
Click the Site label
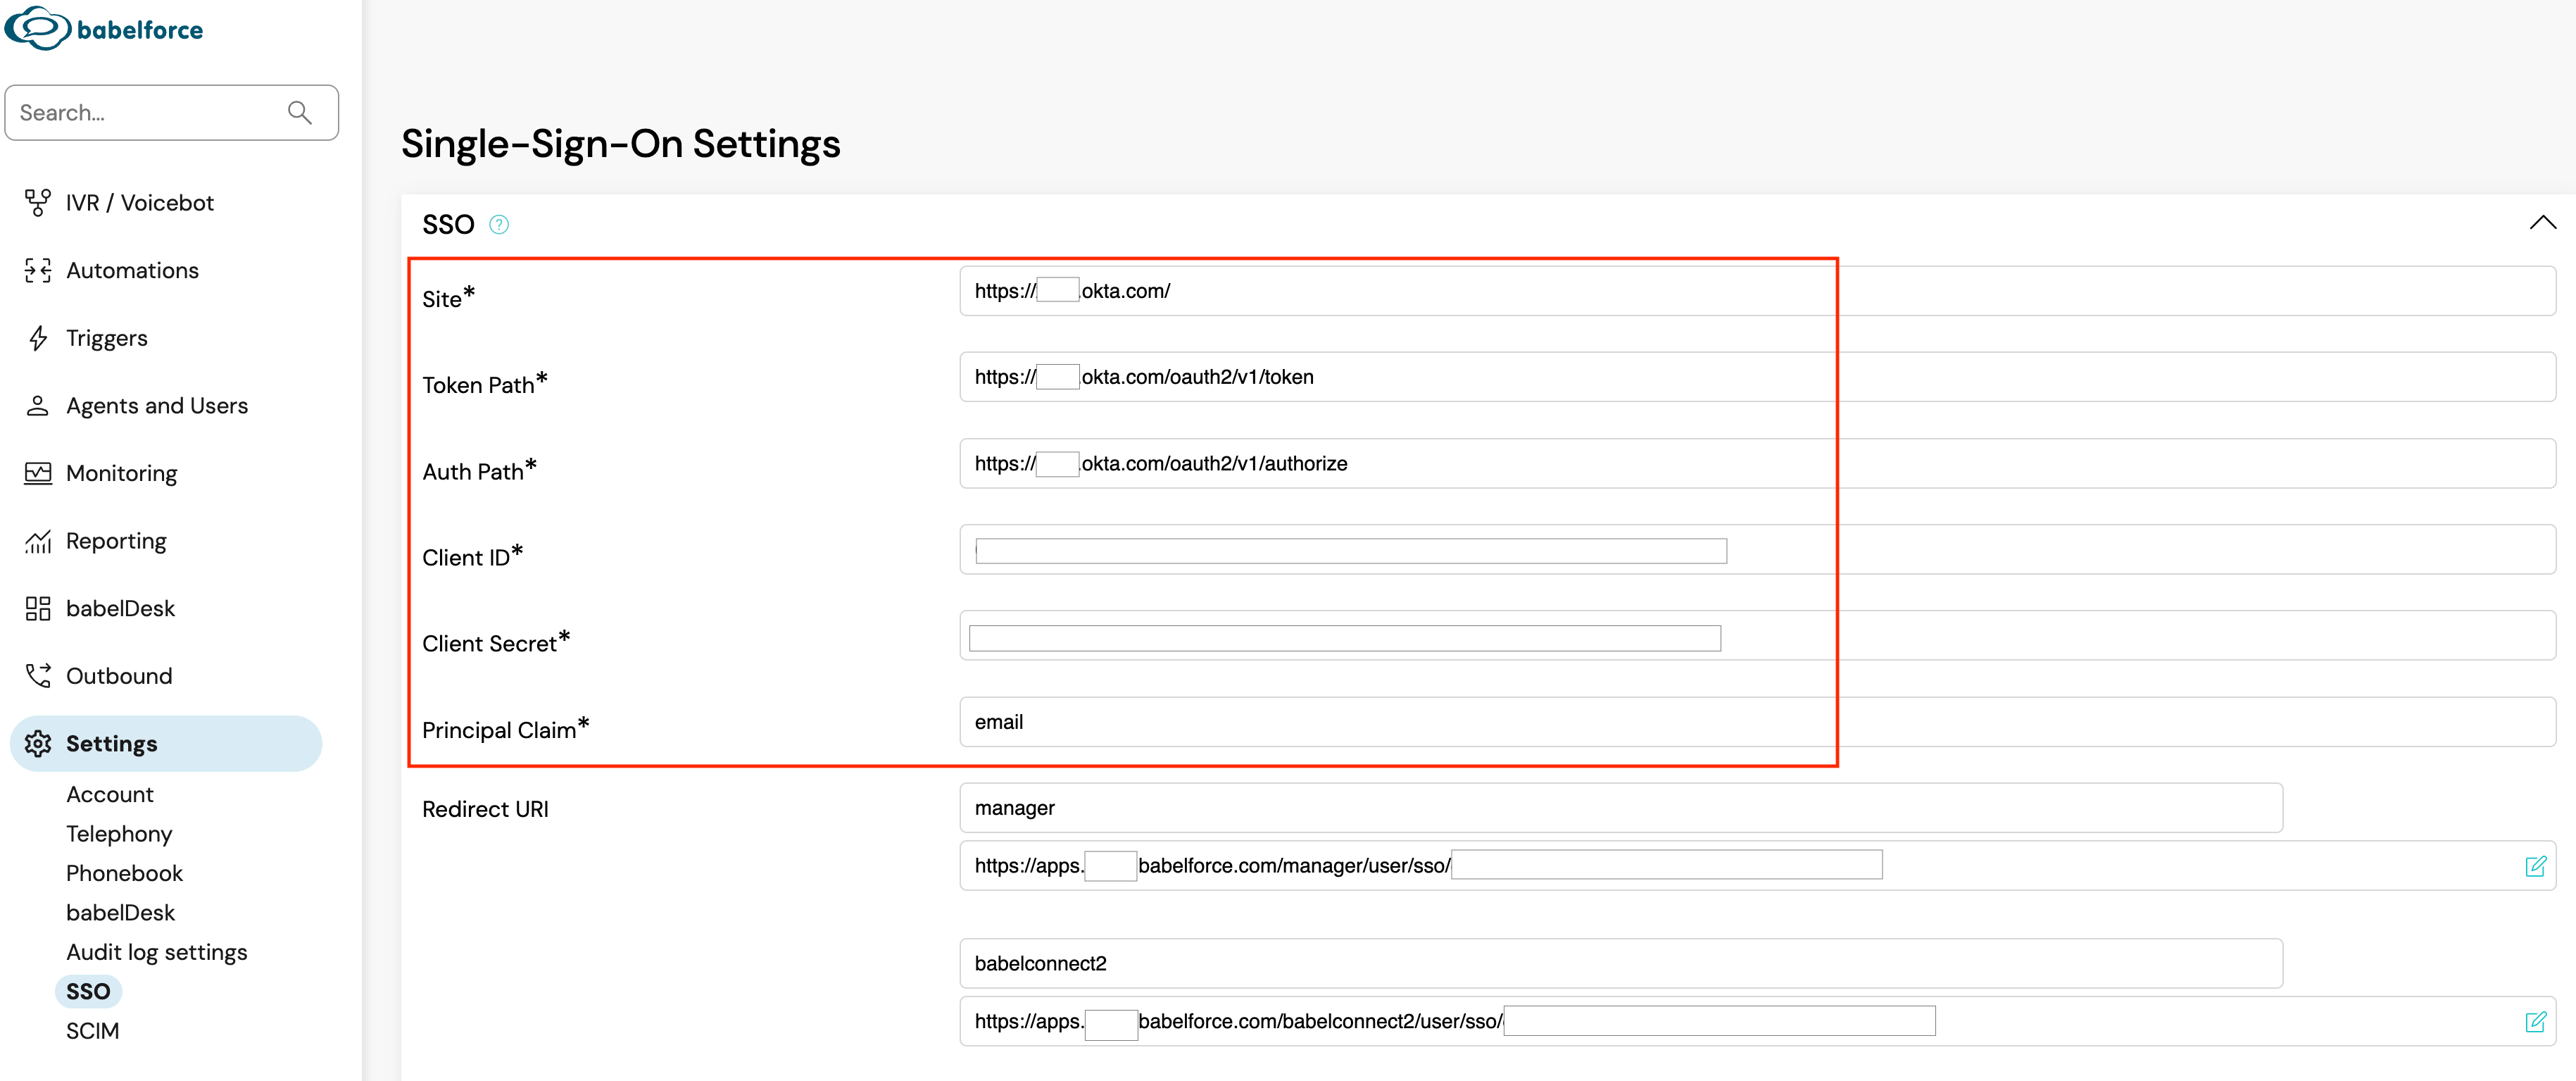pyautogui.click(x=448, y=297)
